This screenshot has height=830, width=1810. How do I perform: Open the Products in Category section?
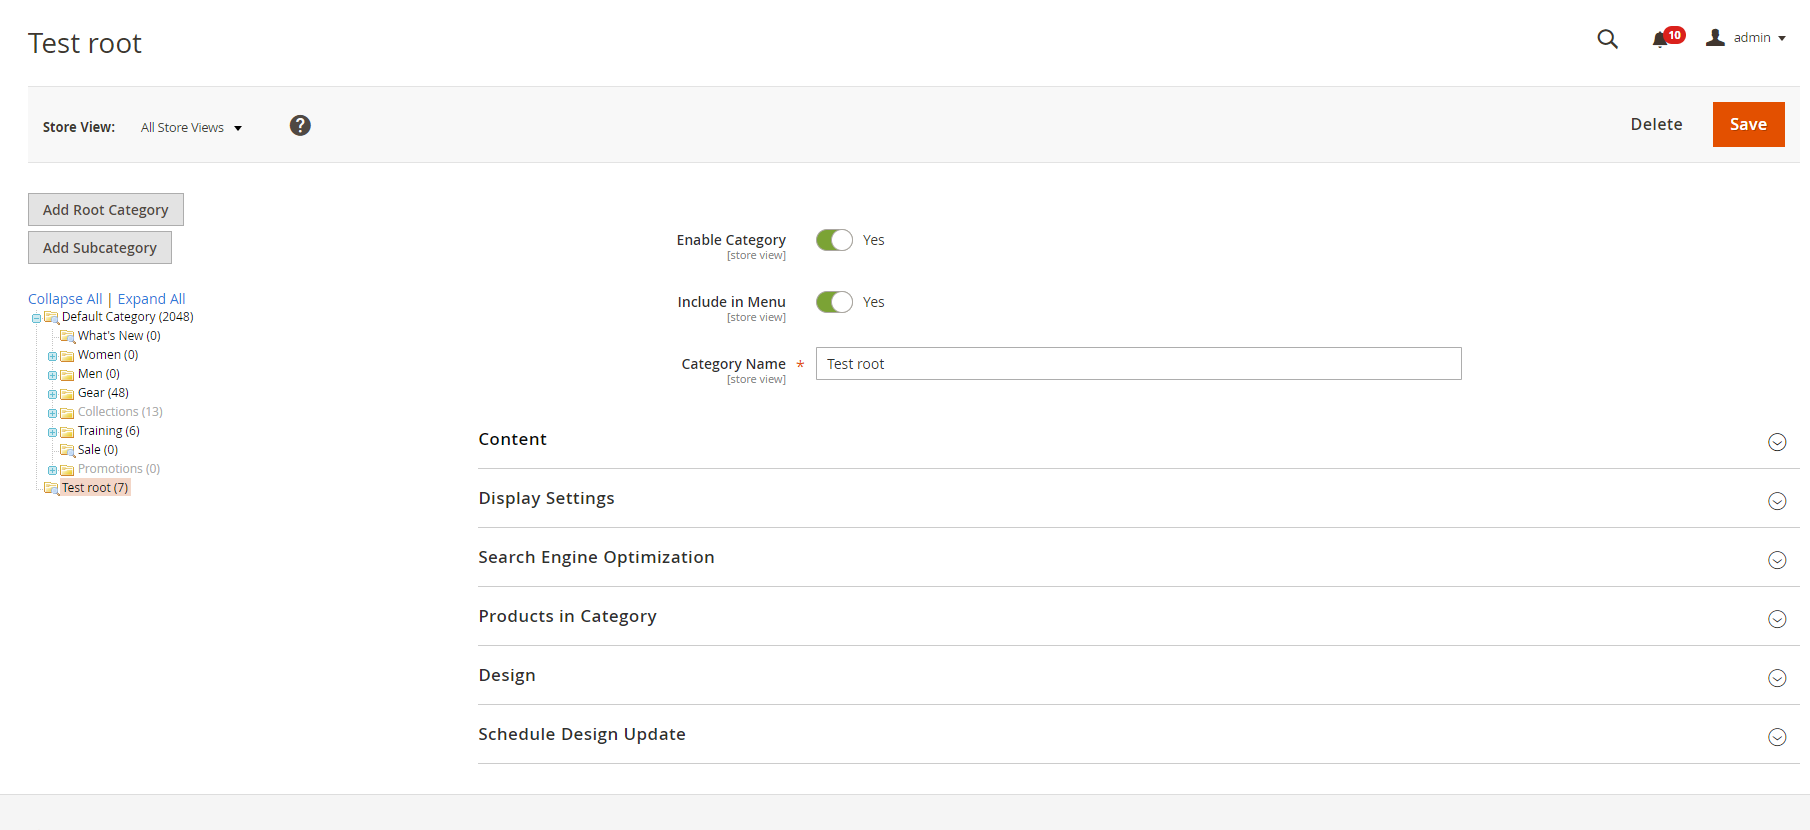click(567, 616)
